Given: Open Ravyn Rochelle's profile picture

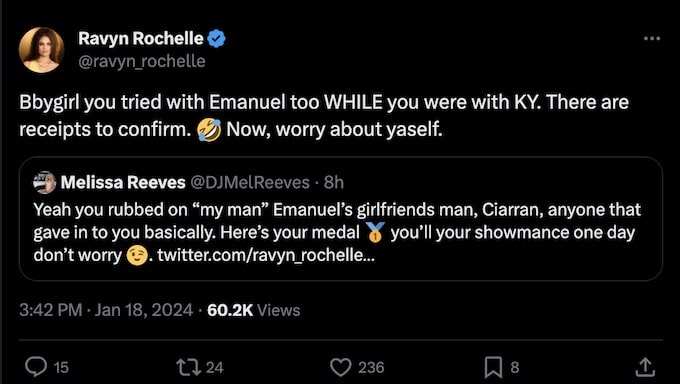Looking at the screenshot, I should tap(42, 50).
